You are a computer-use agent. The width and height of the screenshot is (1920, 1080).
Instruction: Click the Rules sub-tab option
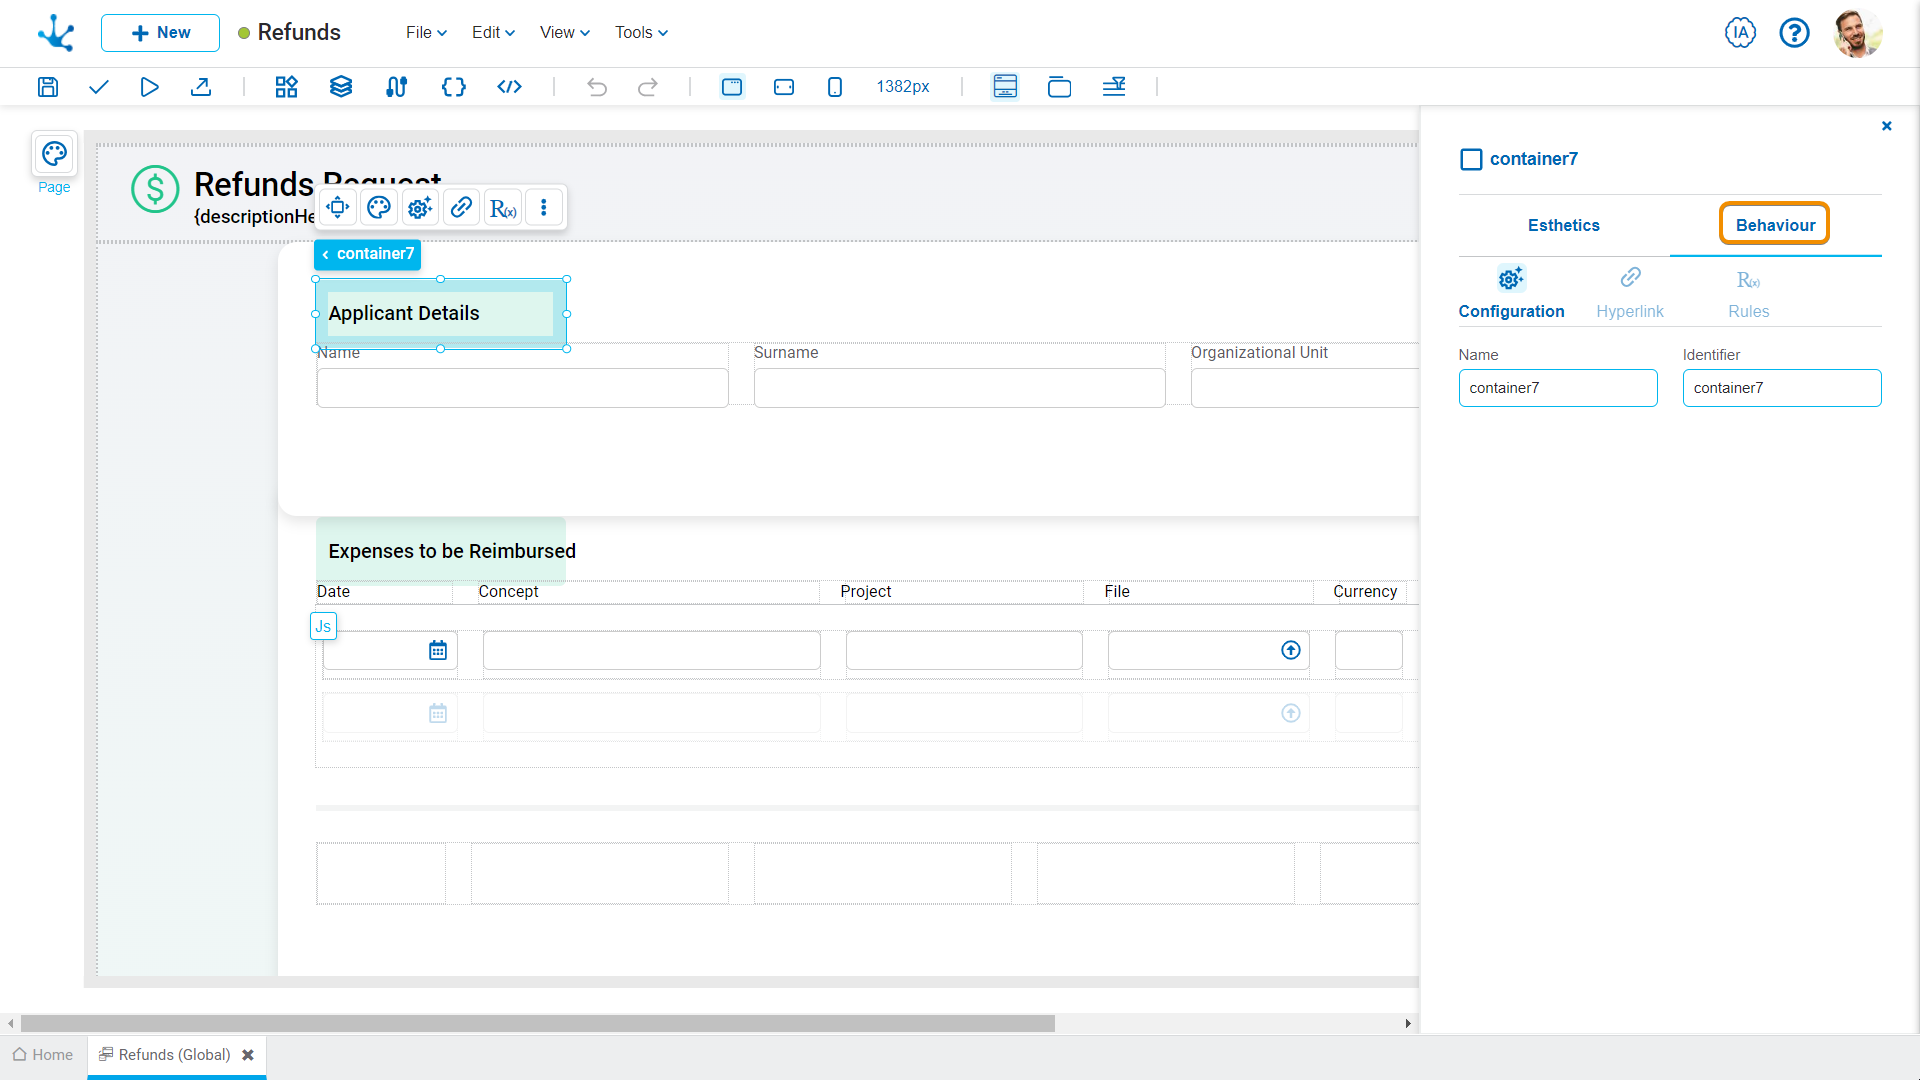click(1747, 293)
